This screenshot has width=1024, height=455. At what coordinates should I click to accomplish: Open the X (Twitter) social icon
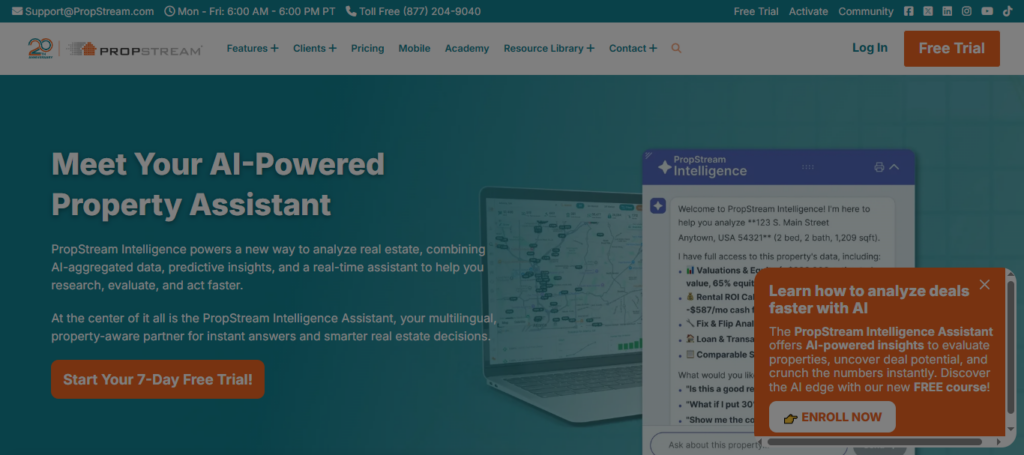(928, 11)
